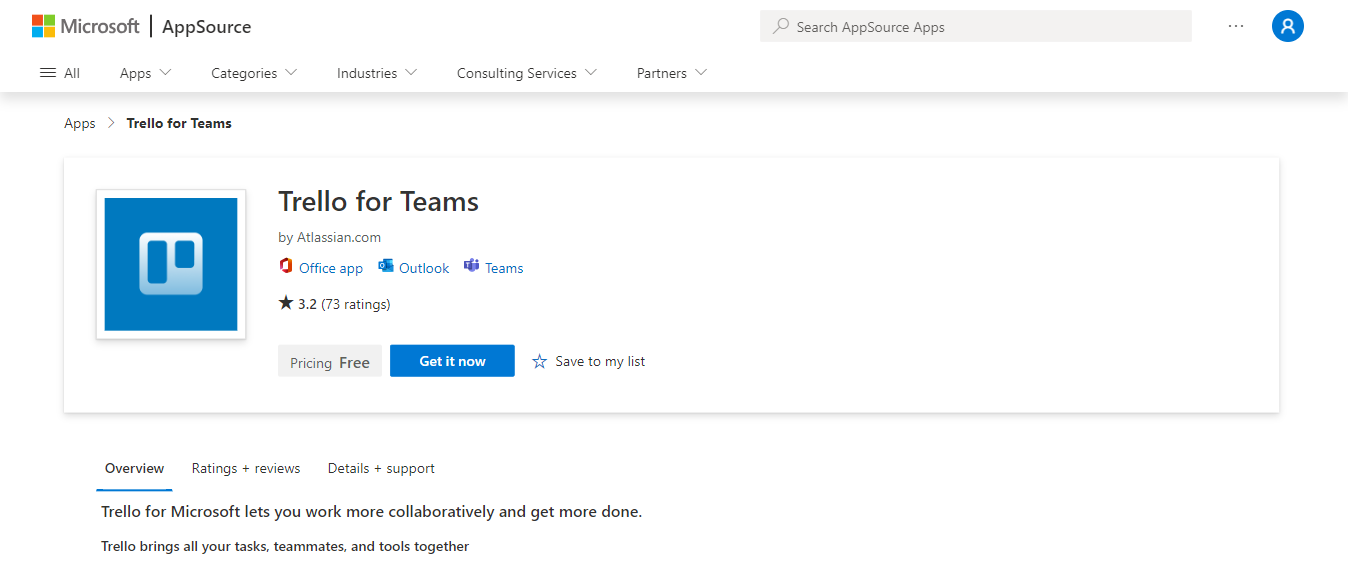Open the user account profile icon
The height and width of the screenshot is (570, 1348).
1287,26
